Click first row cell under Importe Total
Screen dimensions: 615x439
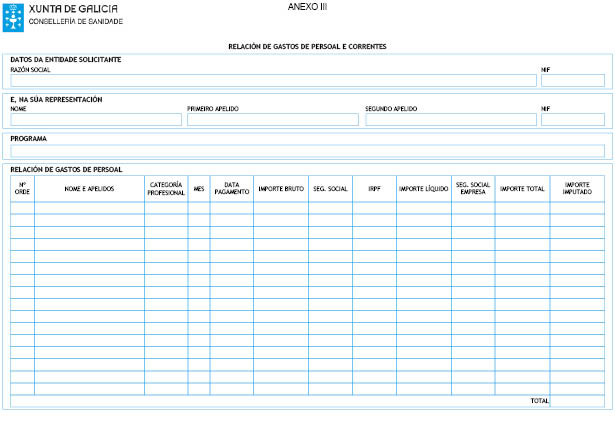(x=522, y=208)
